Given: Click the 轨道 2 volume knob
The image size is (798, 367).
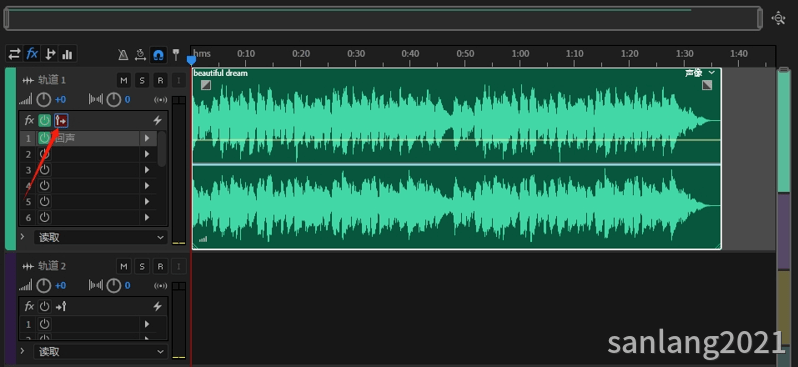Looking at the screenshot, I should pyautogui.click(x=44, y=286).
